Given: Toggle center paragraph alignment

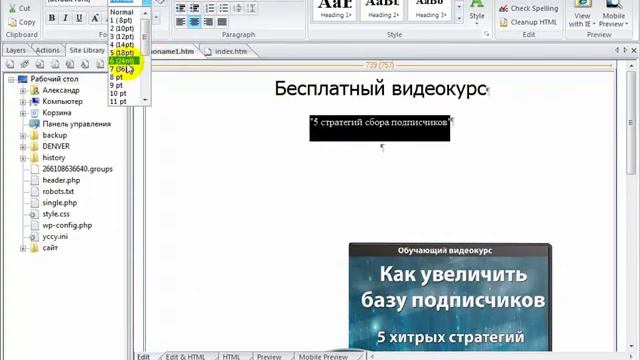Looking at the screenshot, I should [x=195, y=22].
